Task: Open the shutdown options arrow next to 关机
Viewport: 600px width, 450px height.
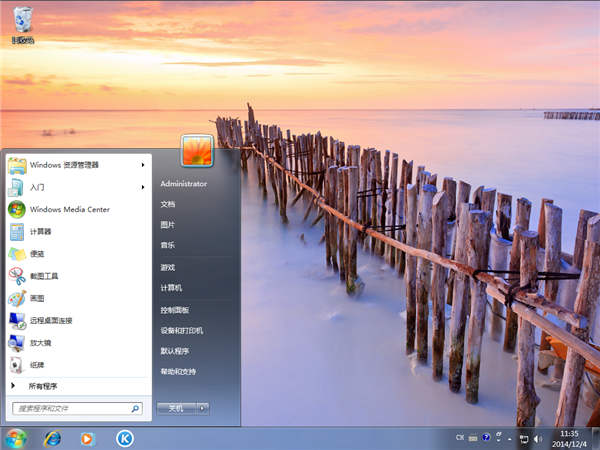Action: 203,409
